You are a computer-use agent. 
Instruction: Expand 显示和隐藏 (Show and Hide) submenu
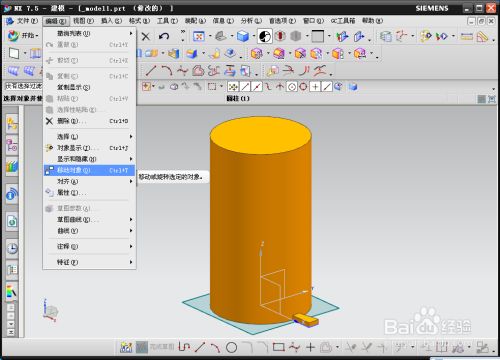(x=89, y=159)
